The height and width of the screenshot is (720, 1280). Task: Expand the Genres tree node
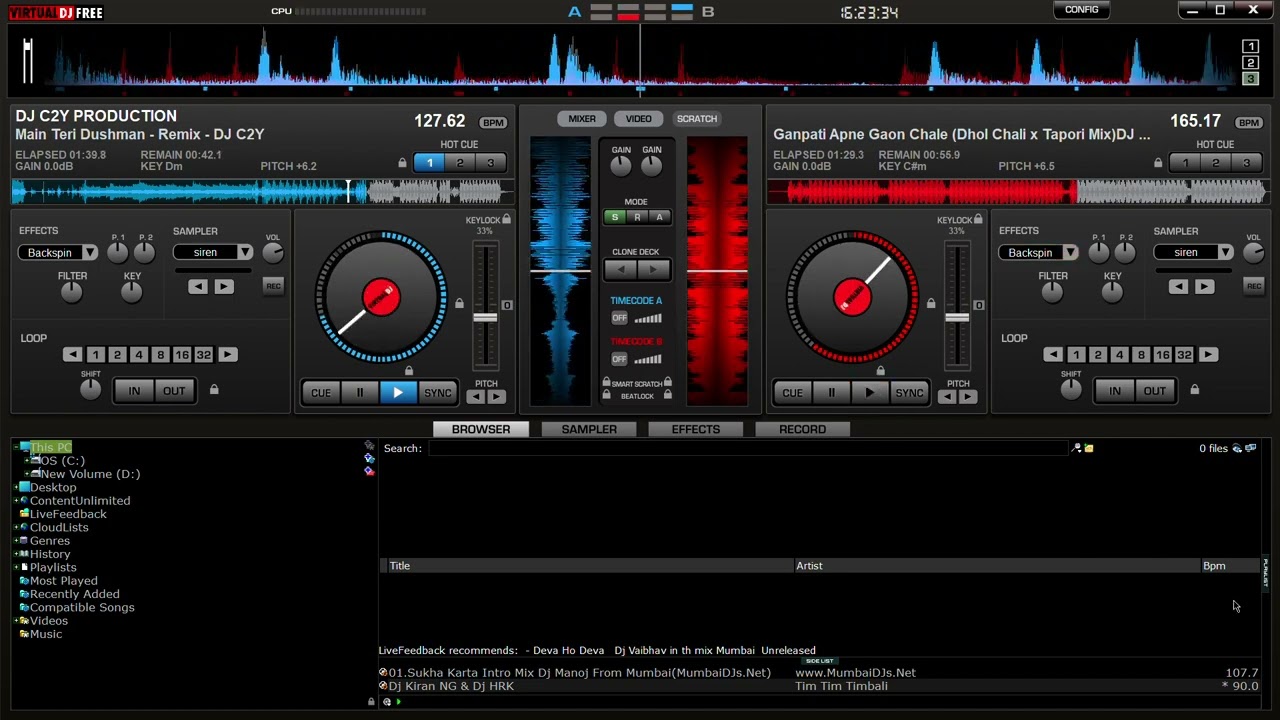[16, 541]
